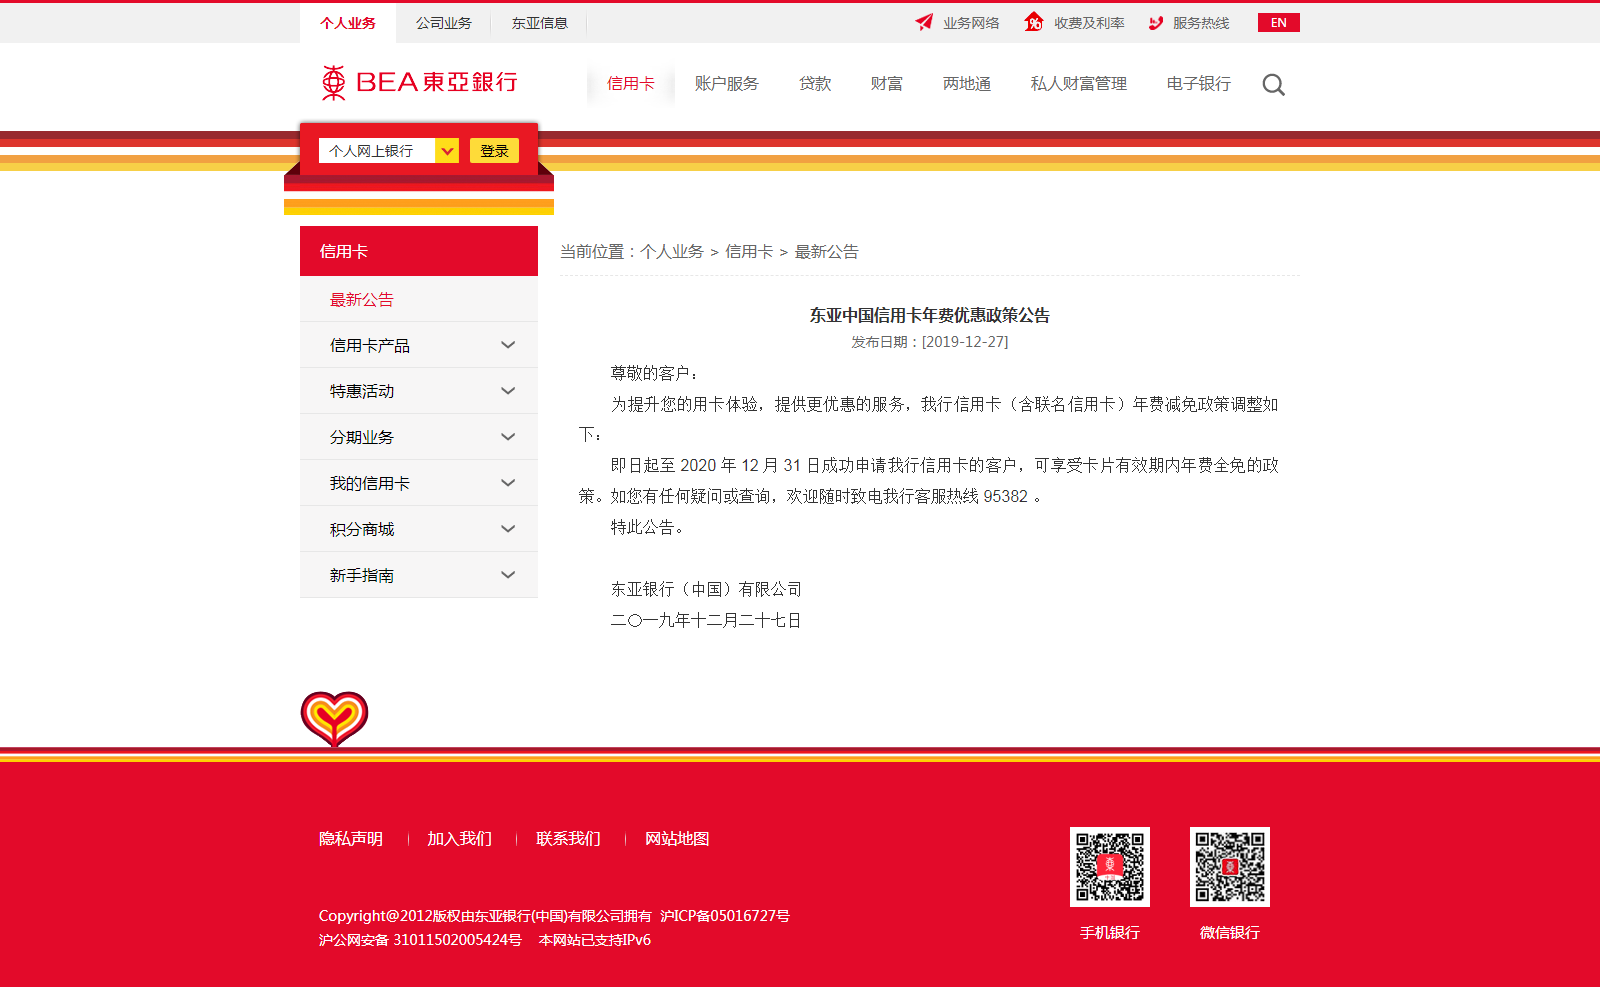Click the 收费及利率 house icon
Viewport: 1600px width, 987px height.
point(1034,22)
